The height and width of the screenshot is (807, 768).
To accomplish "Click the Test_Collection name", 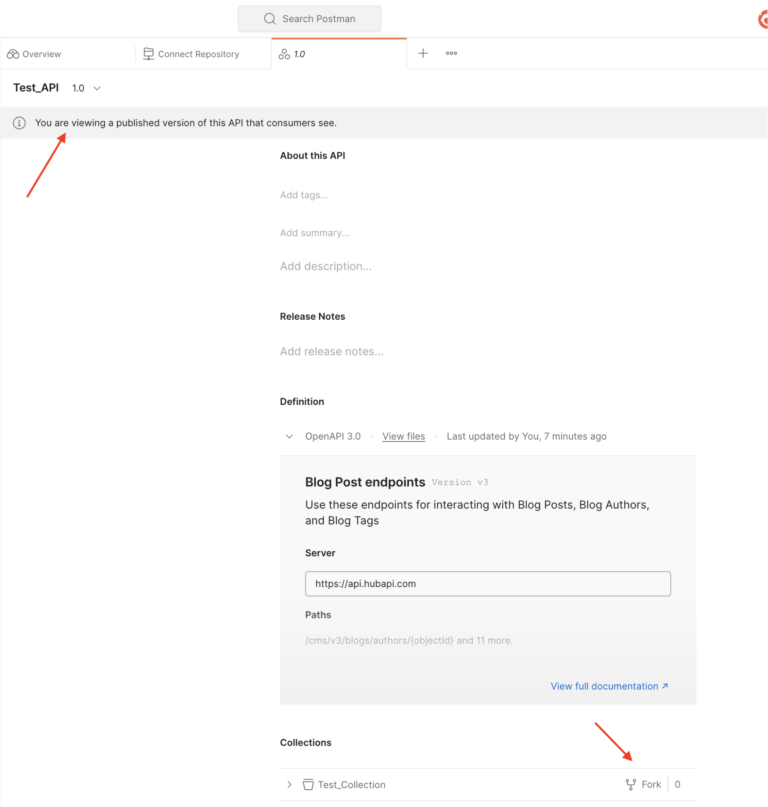I will [352, 784].
